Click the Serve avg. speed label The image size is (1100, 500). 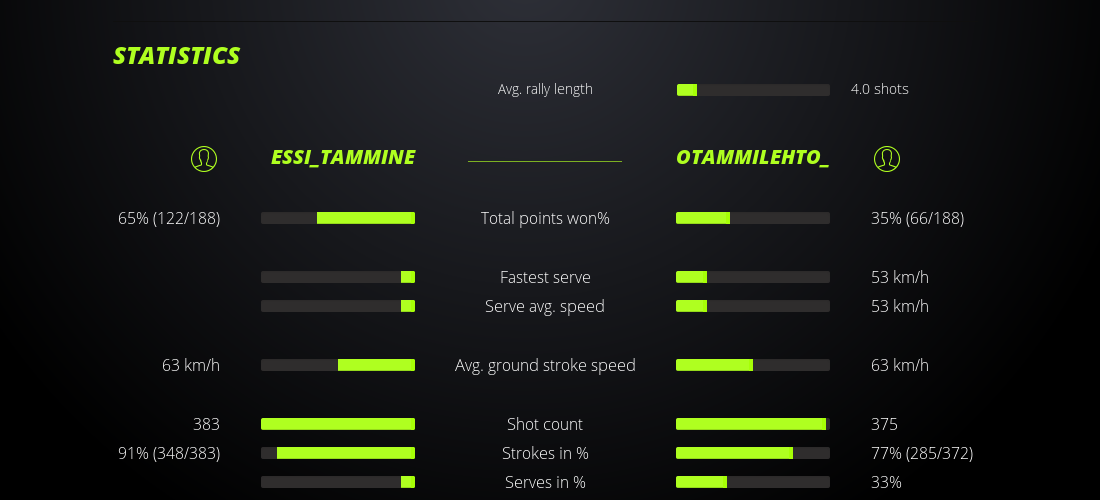(x=545, y=306)
